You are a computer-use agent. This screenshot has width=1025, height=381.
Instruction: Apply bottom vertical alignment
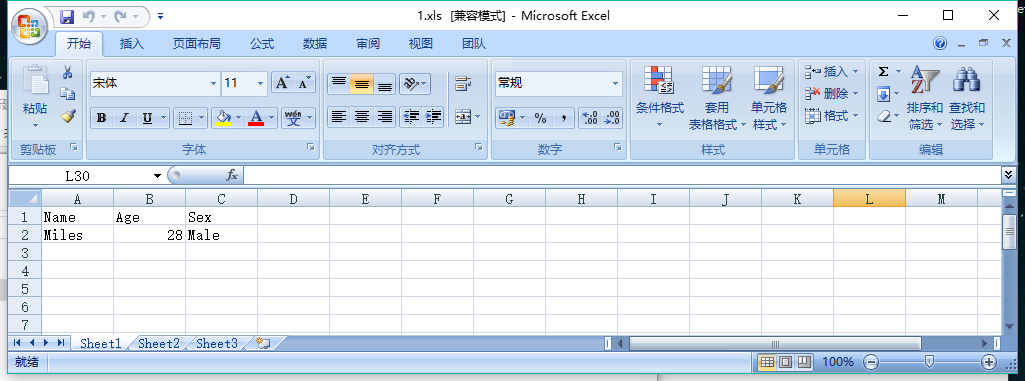click(385, 84)
